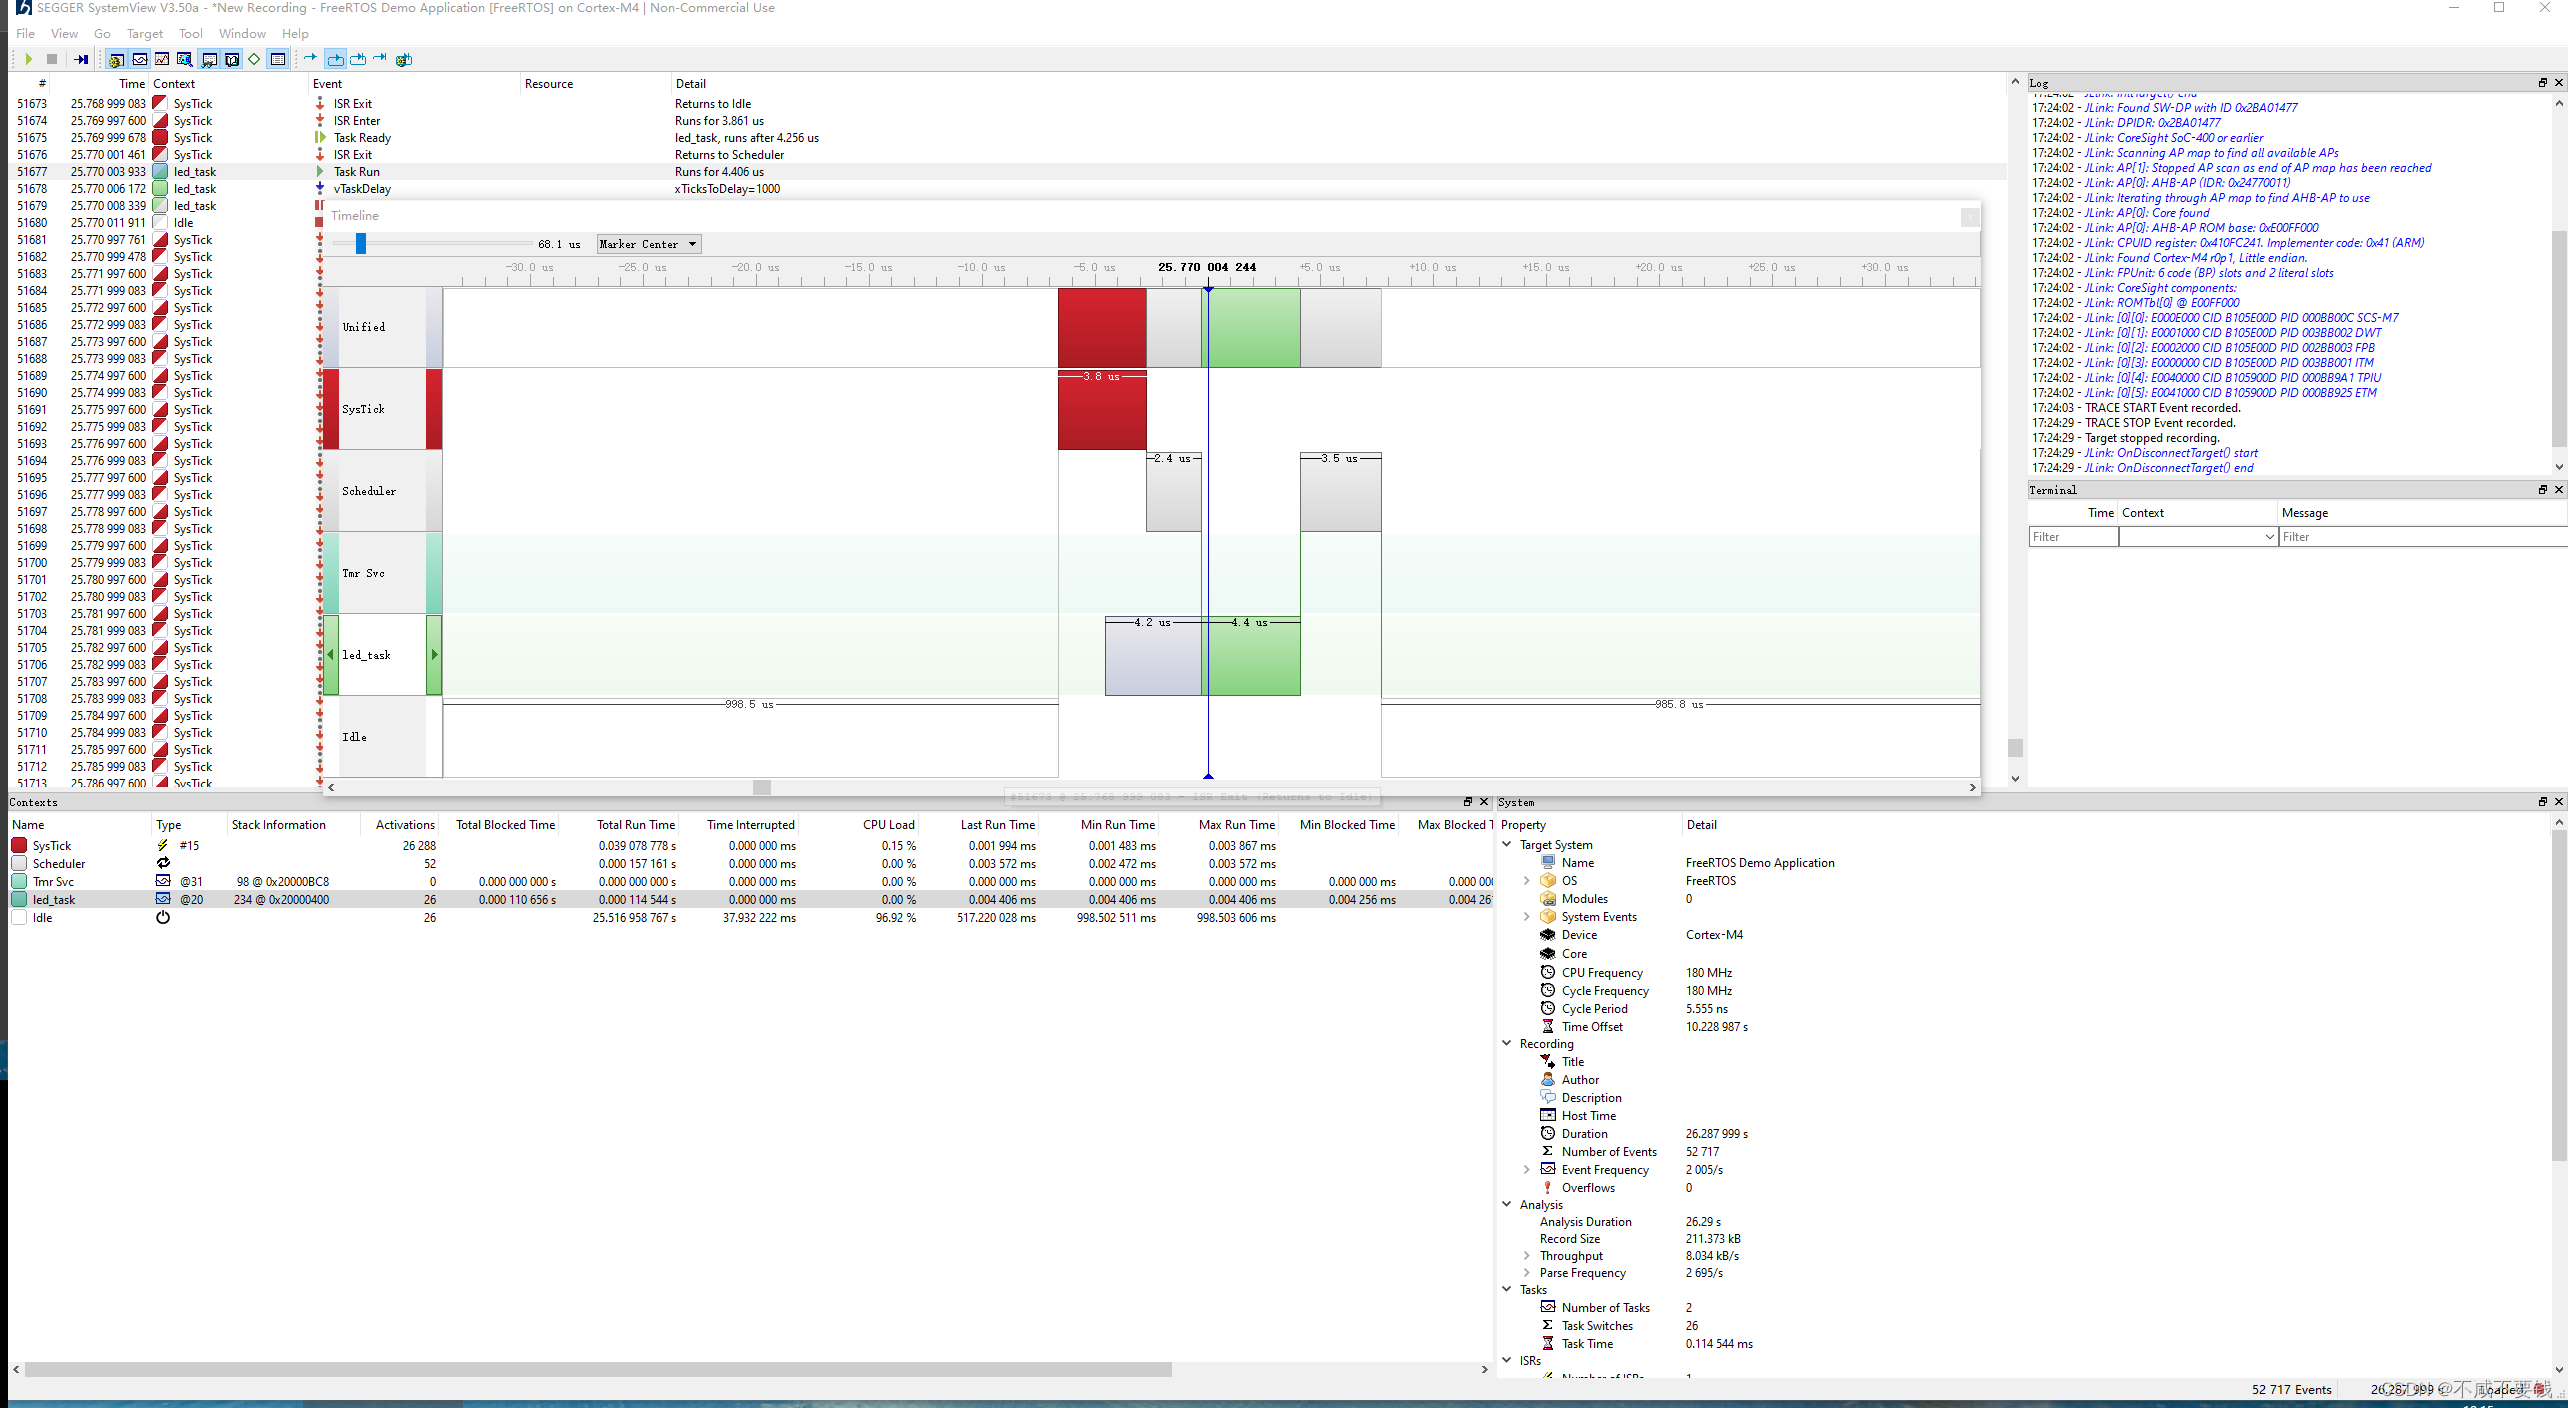This screenshot has width=2568, height=1408.
Task: Start recording with the green play icon
Action: point(29,59)
